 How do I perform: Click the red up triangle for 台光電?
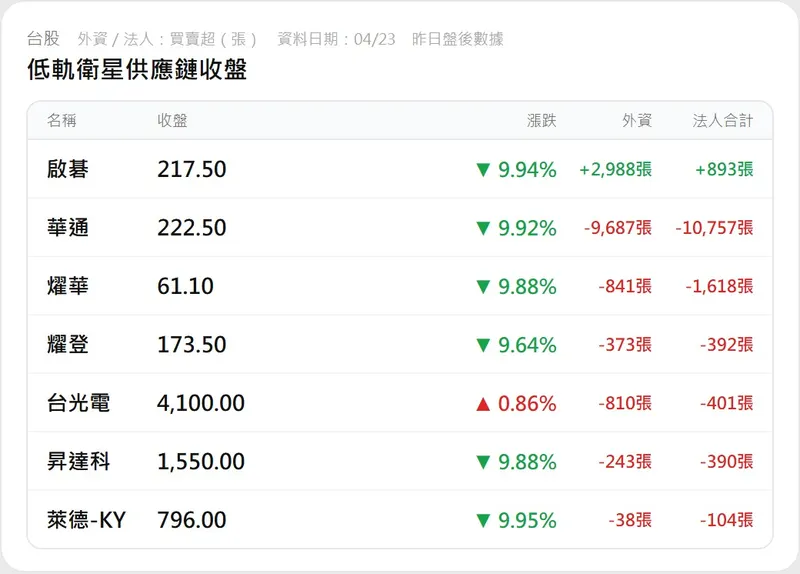483,404
